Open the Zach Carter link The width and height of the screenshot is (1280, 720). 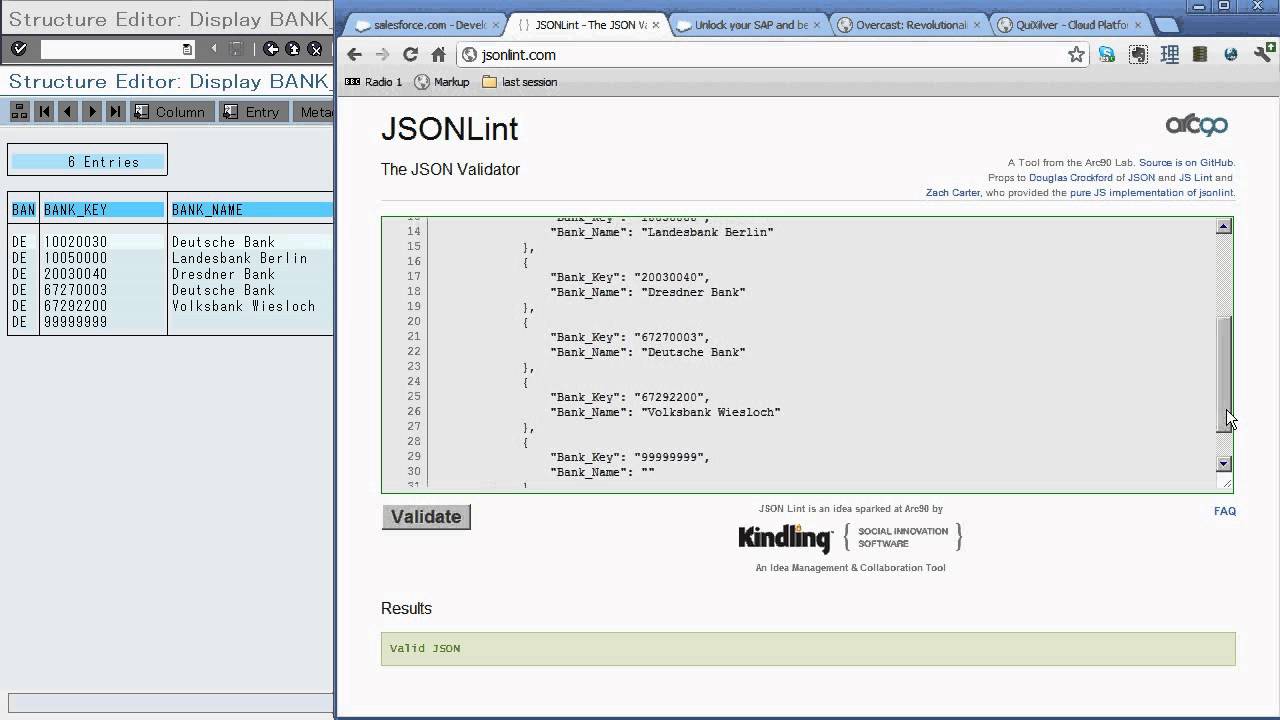tap(952, 192)
